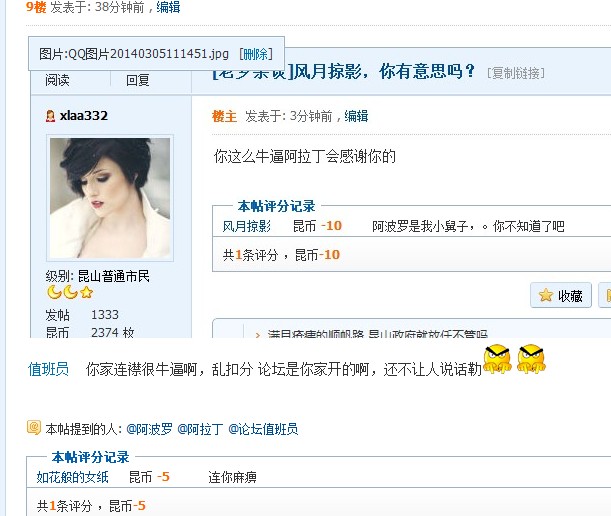Click the first angry yellow emoji
Image resolution: width=611 pixels, height=516 pixels.
point(497,359)
